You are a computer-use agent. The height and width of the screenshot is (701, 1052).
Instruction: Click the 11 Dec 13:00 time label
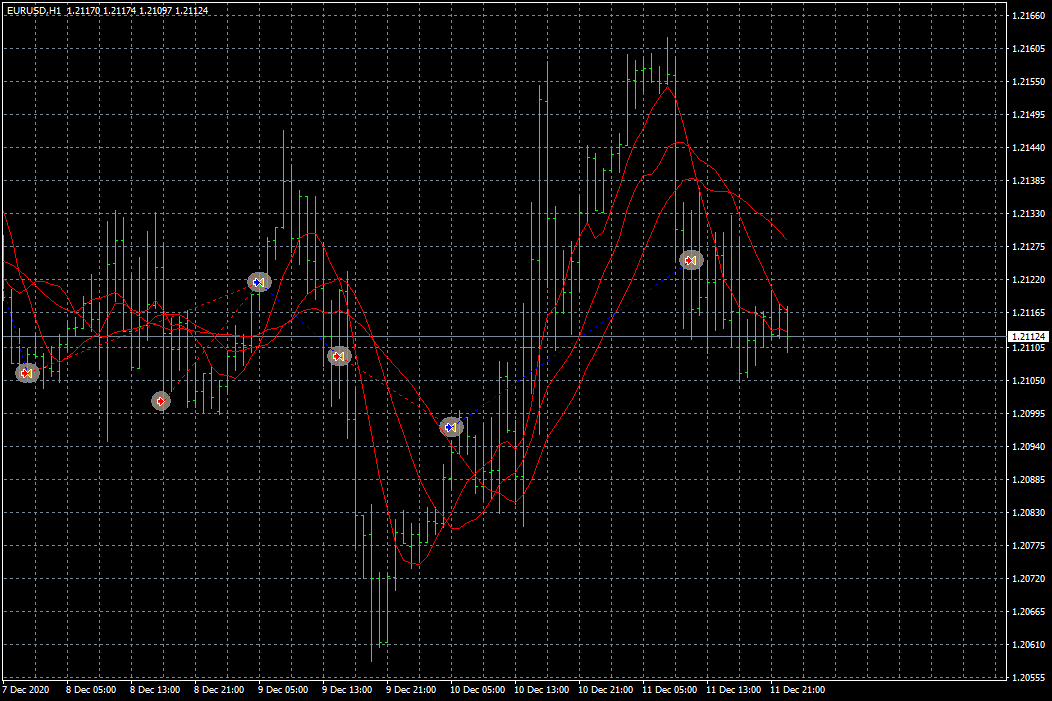coord(734,690)
